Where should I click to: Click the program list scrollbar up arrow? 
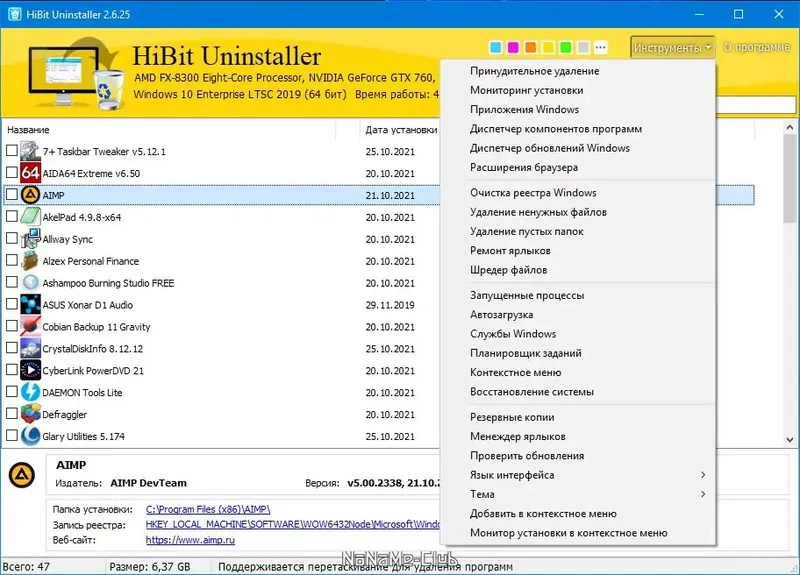pyautogui.click(x=790, y=127)
